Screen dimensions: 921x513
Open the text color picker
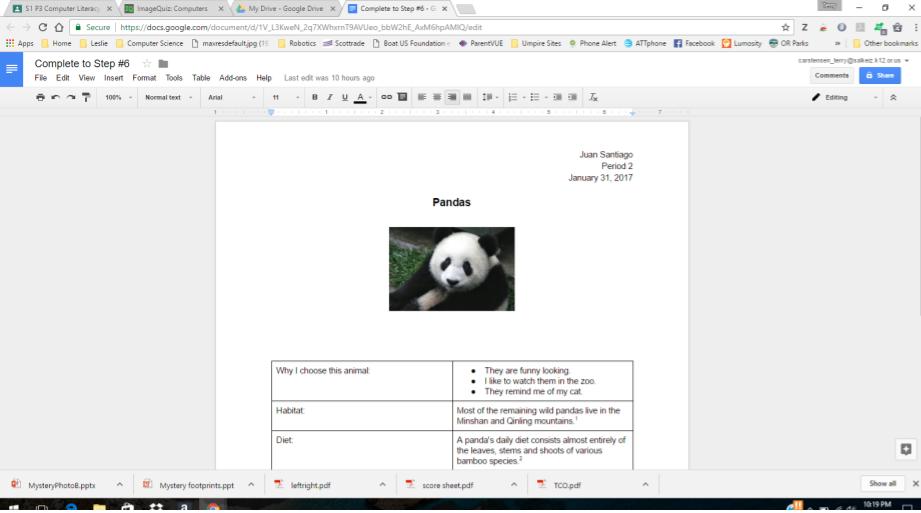coord(361,97)
